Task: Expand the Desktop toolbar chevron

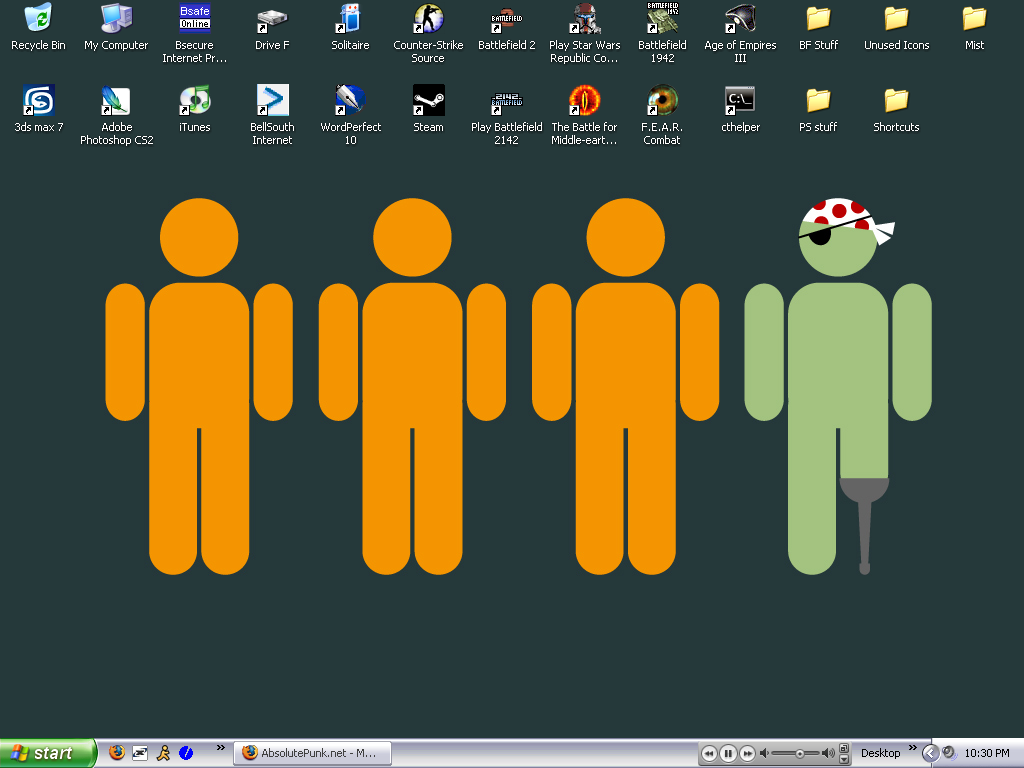Action: click(911, 748)
